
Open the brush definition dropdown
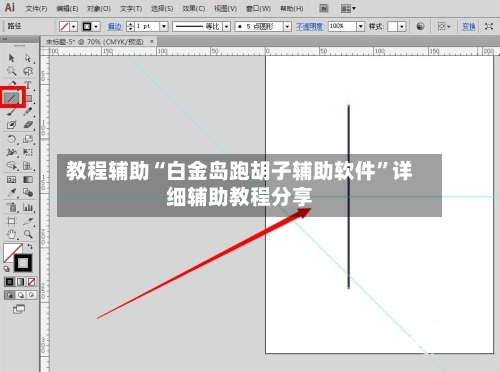[287, 26]
